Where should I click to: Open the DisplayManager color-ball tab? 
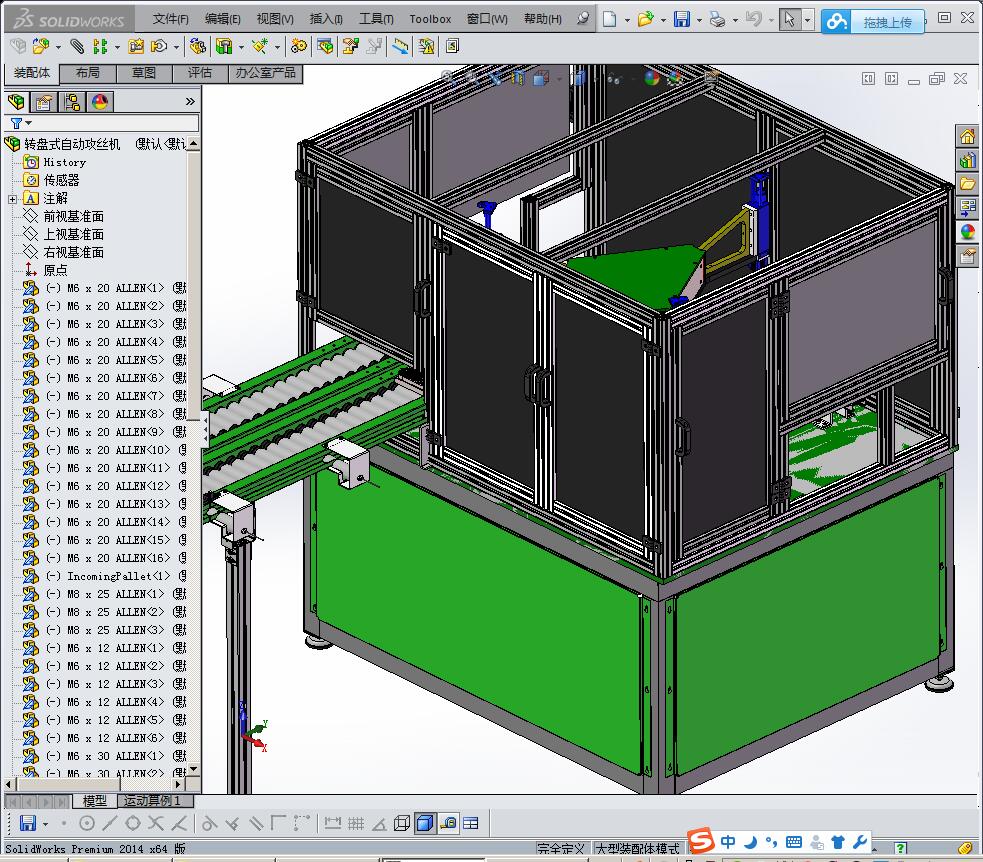tap(100, 102)
